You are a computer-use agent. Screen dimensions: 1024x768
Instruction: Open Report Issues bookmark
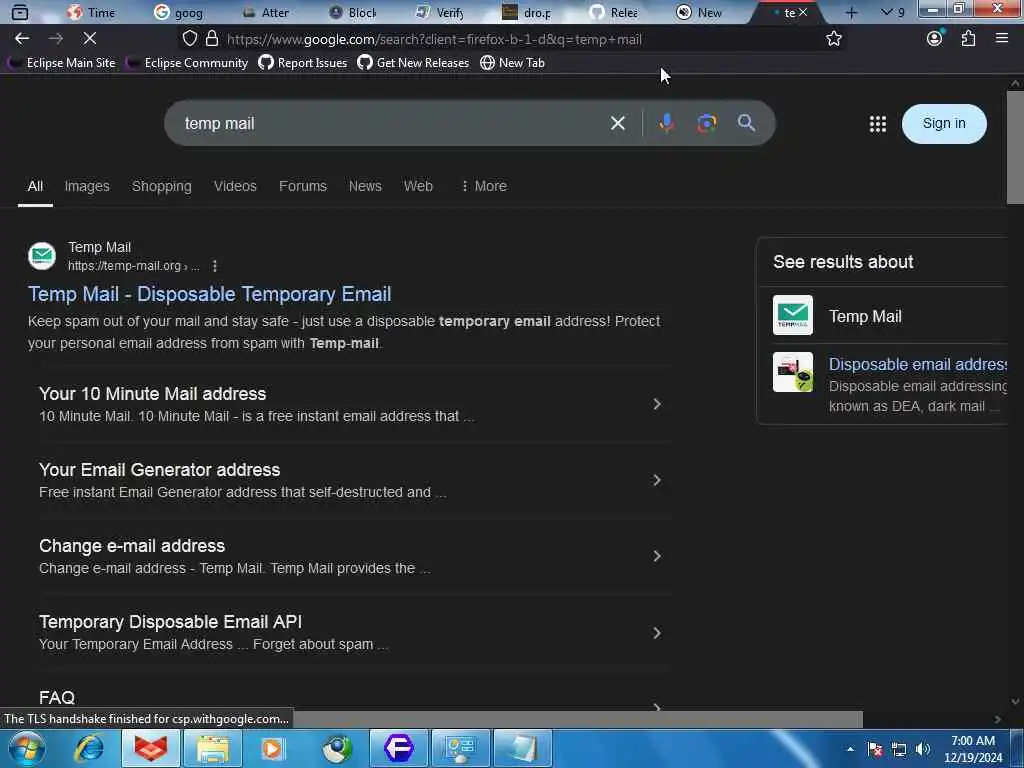pyautogui.click(x=302, y=63)
